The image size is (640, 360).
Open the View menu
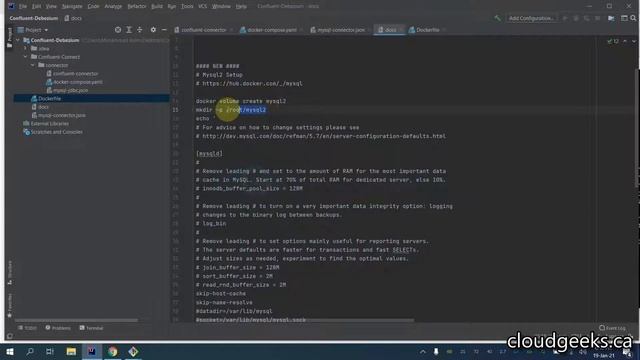tap(51, 6)
